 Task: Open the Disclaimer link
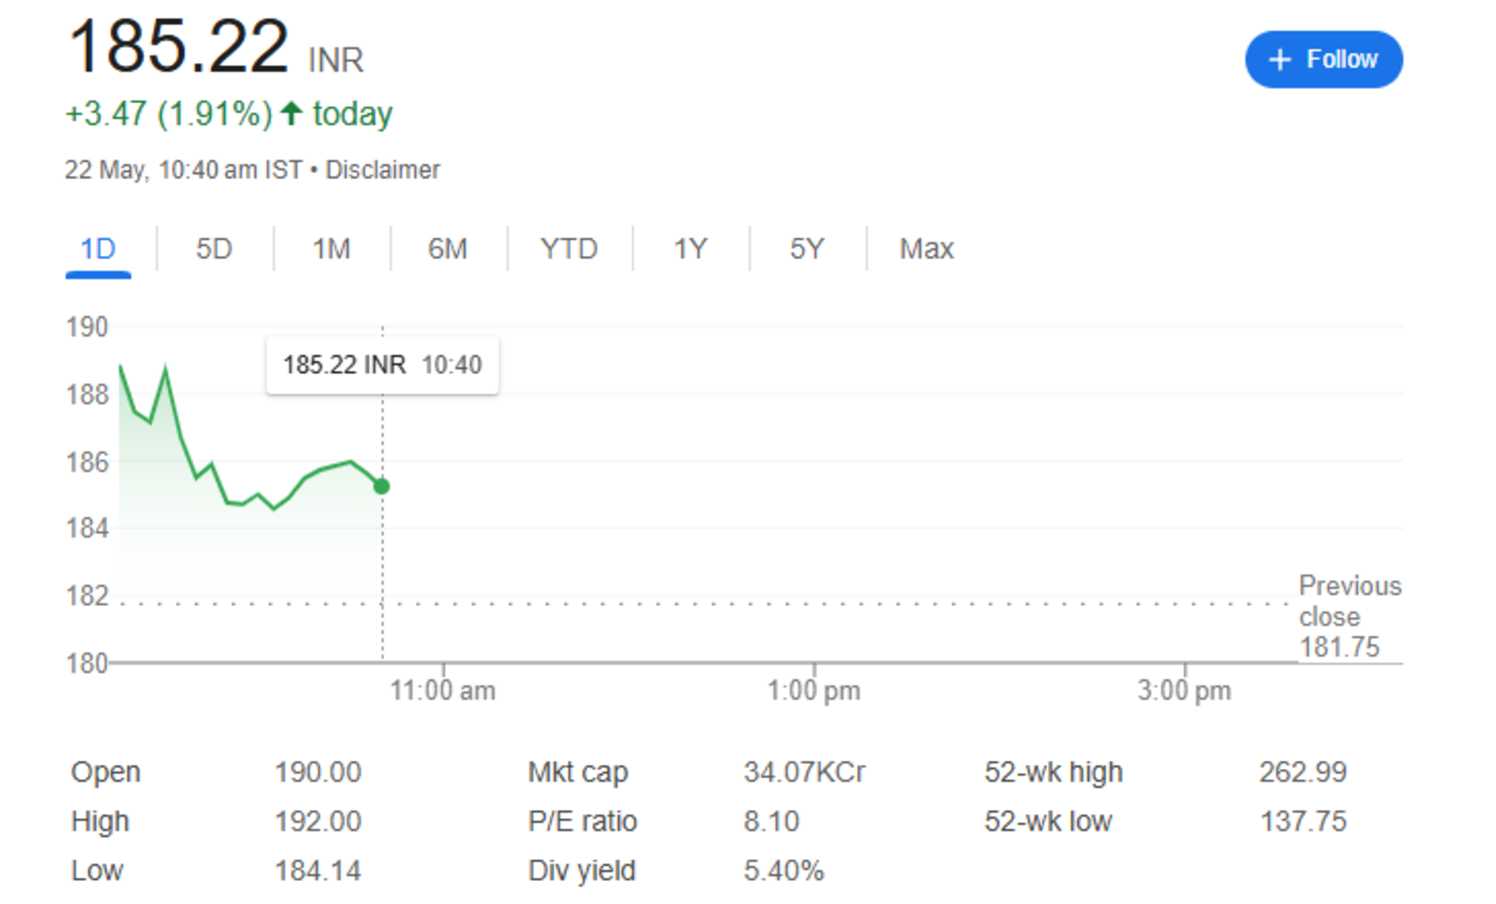click(x=382, y=170)
